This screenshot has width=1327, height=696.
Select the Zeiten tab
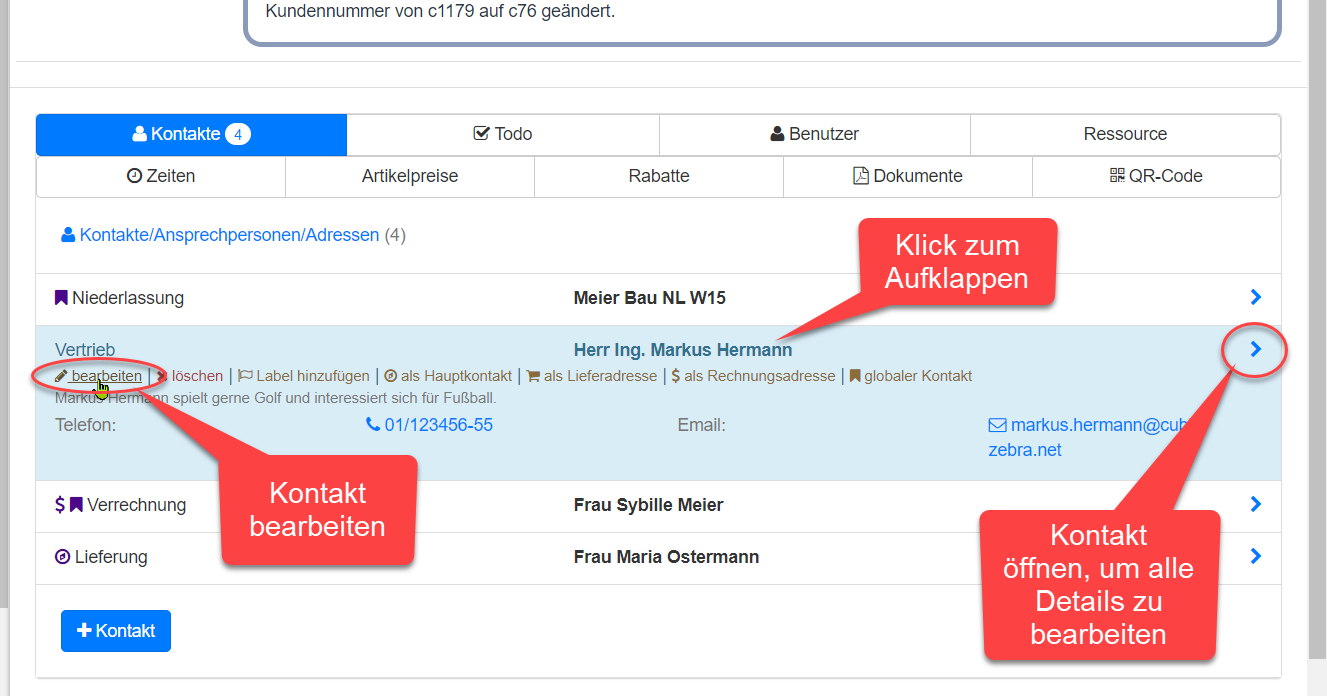161,176
